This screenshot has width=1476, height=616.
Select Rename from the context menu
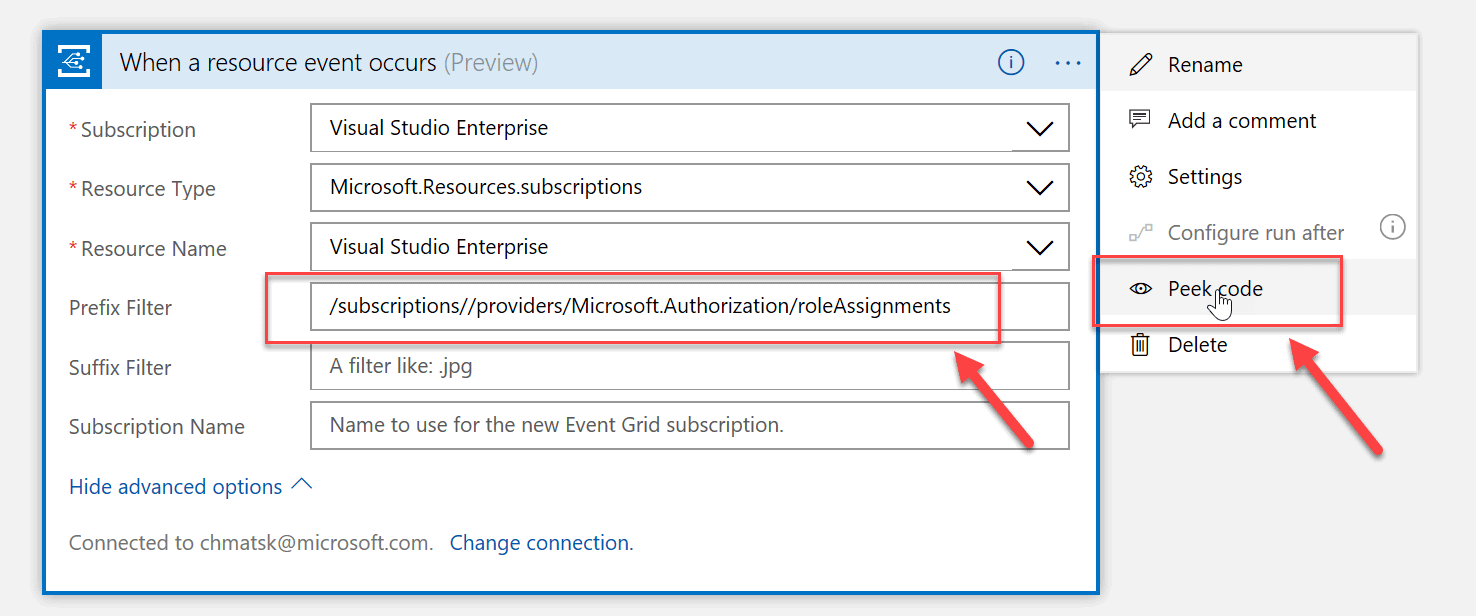click(1259, 64)
